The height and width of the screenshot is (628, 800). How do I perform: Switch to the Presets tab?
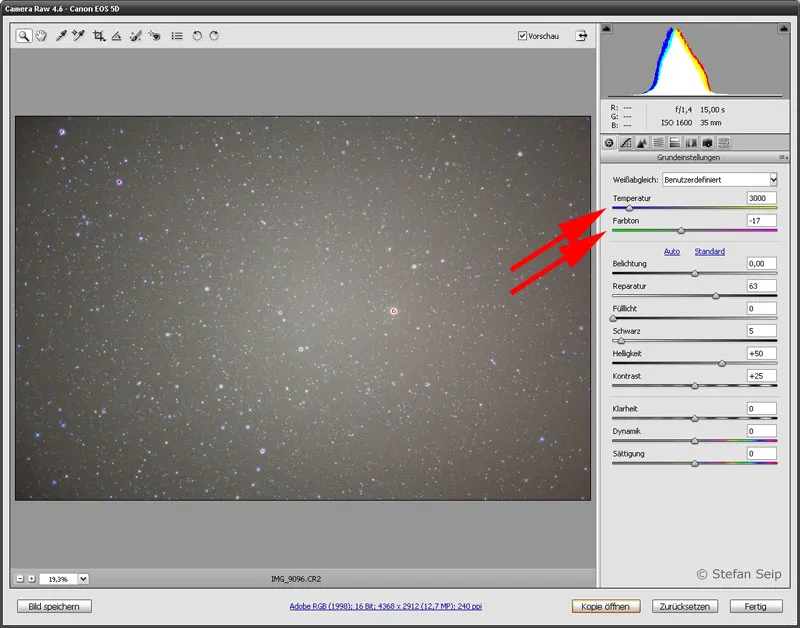click(723, 143)
